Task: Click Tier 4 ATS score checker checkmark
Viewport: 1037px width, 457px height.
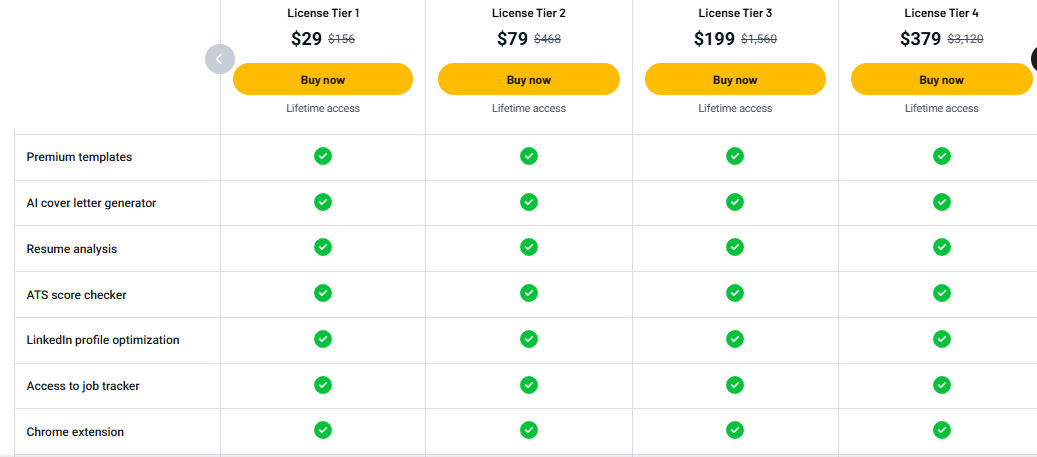Action: (x=941, y=293)
